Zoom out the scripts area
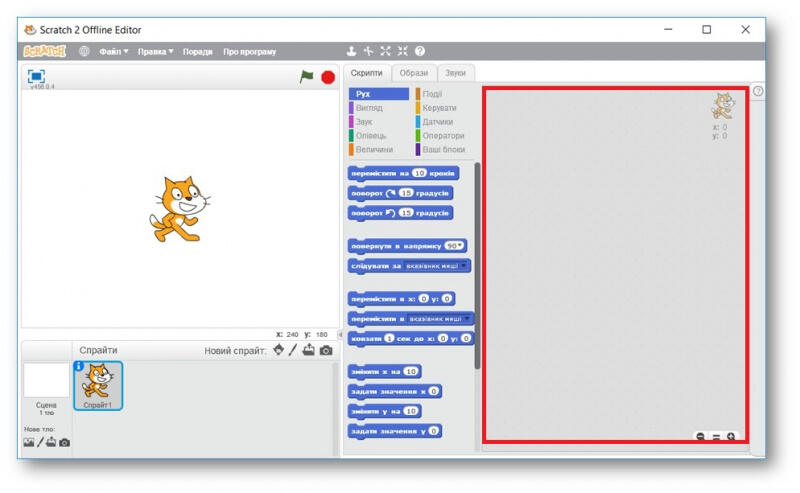The image size is (800, 493). pyautogui.click(x=701, y=436)
